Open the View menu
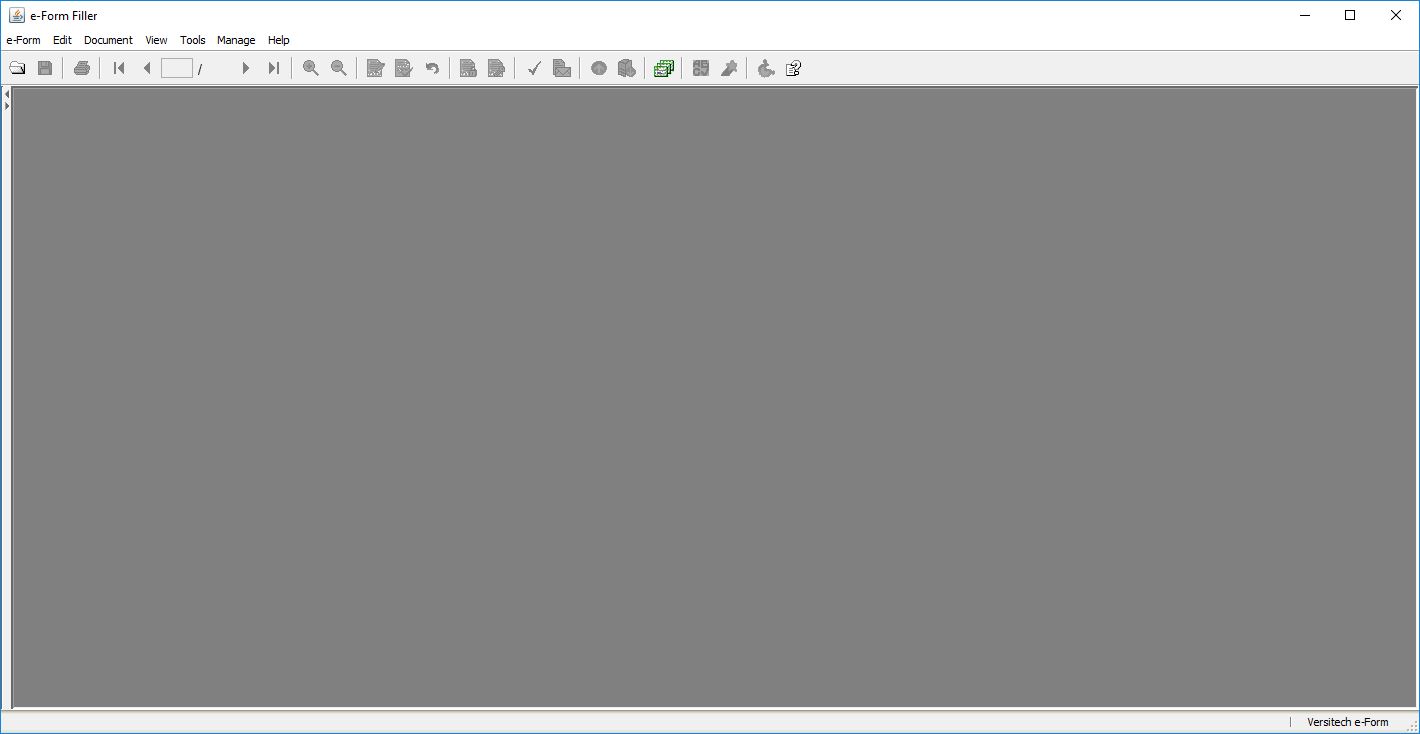This screenshot has width=1420, height=734. (x=156, y=40)
